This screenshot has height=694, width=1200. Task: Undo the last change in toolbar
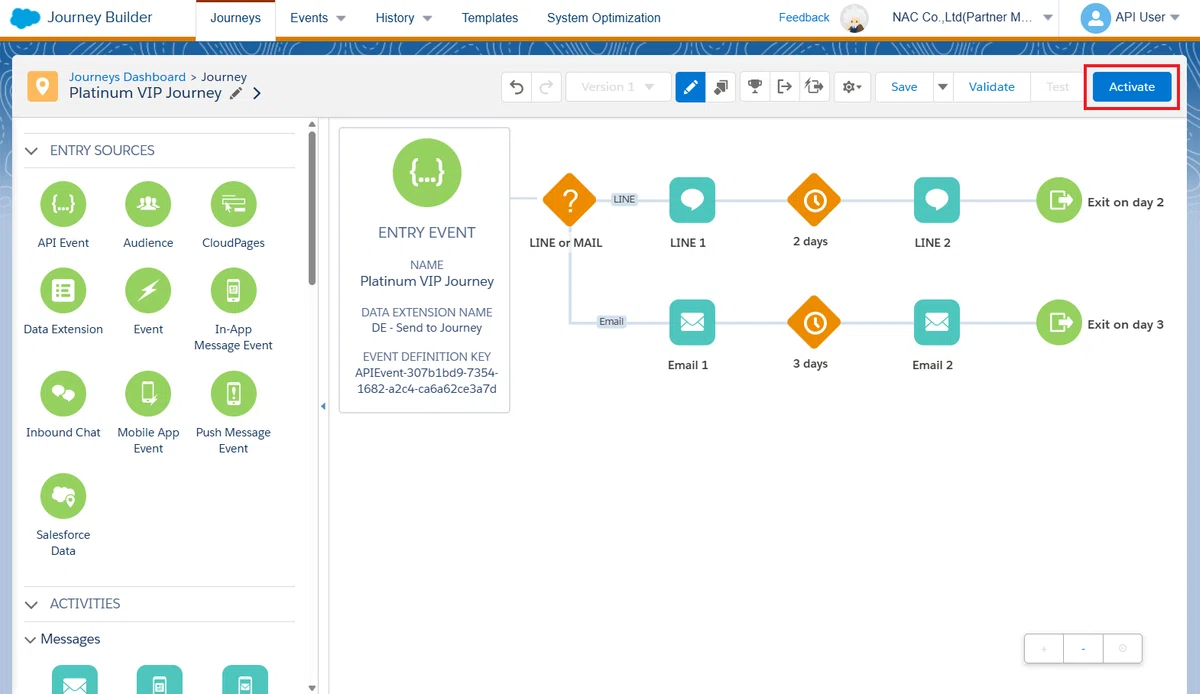coord(517,87)
